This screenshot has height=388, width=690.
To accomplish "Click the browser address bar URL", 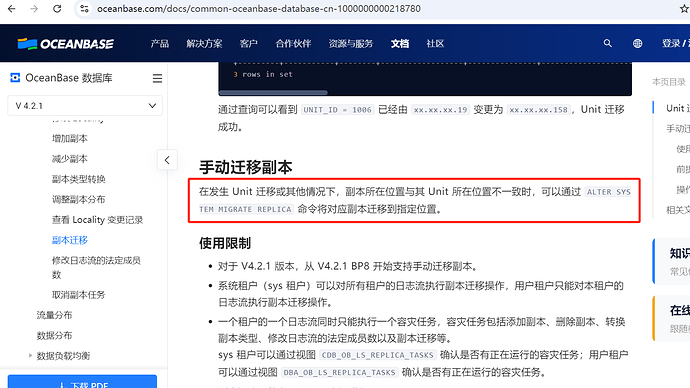I will point(259,9).
